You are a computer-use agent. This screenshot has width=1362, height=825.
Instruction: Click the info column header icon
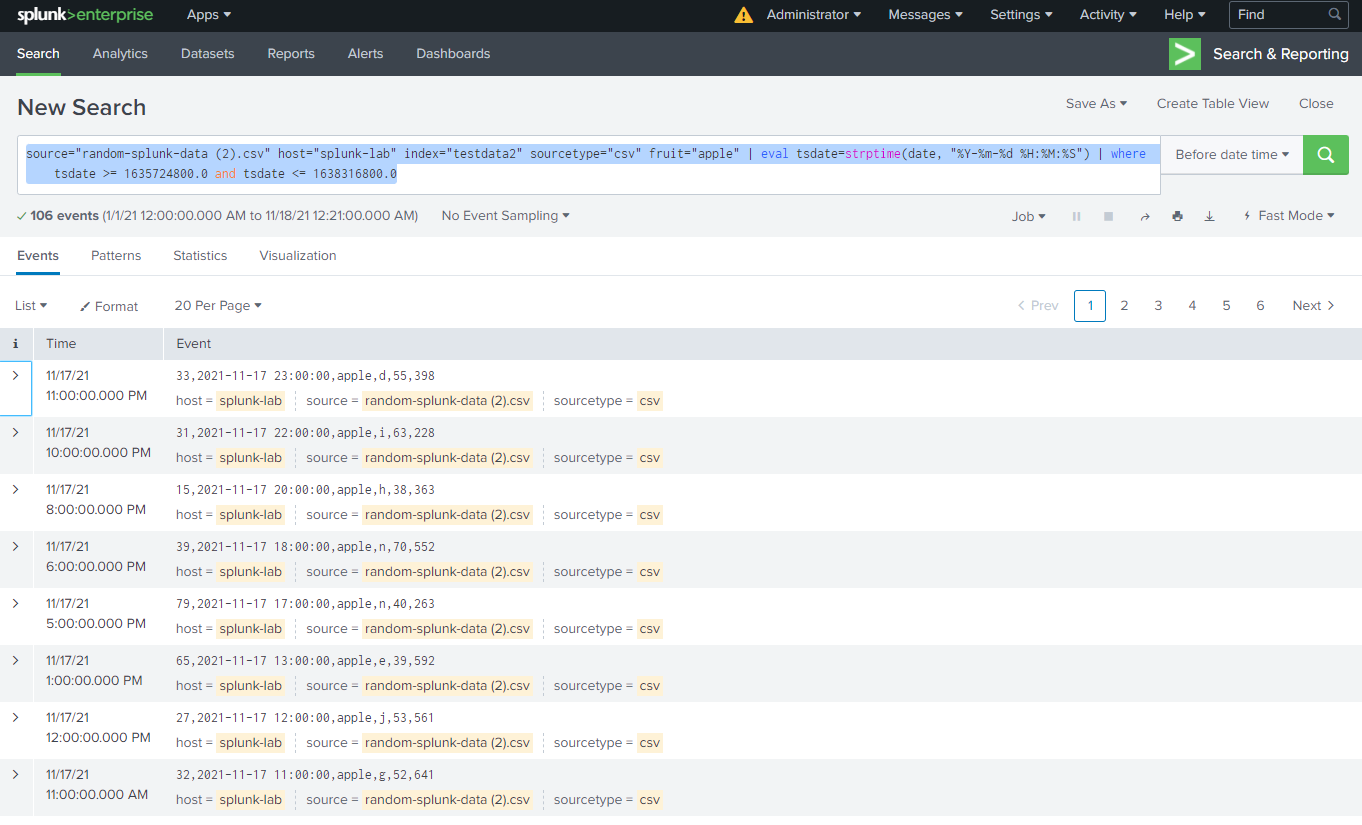pyautogui.click(x=15, y=344)
